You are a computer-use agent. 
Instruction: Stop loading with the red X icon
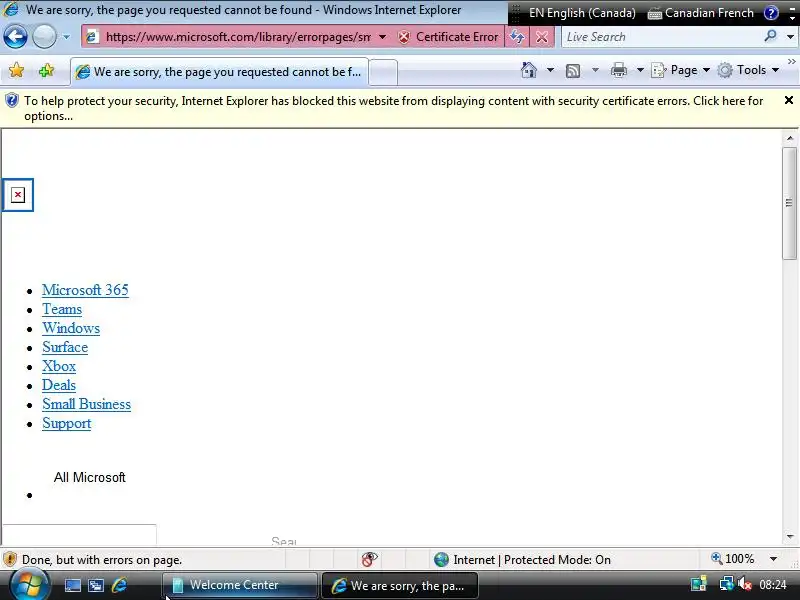tap(542, 37)
